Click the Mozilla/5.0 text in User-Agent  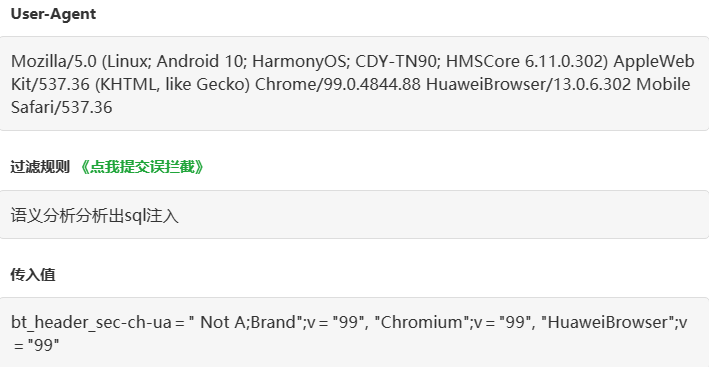[54, 61]
